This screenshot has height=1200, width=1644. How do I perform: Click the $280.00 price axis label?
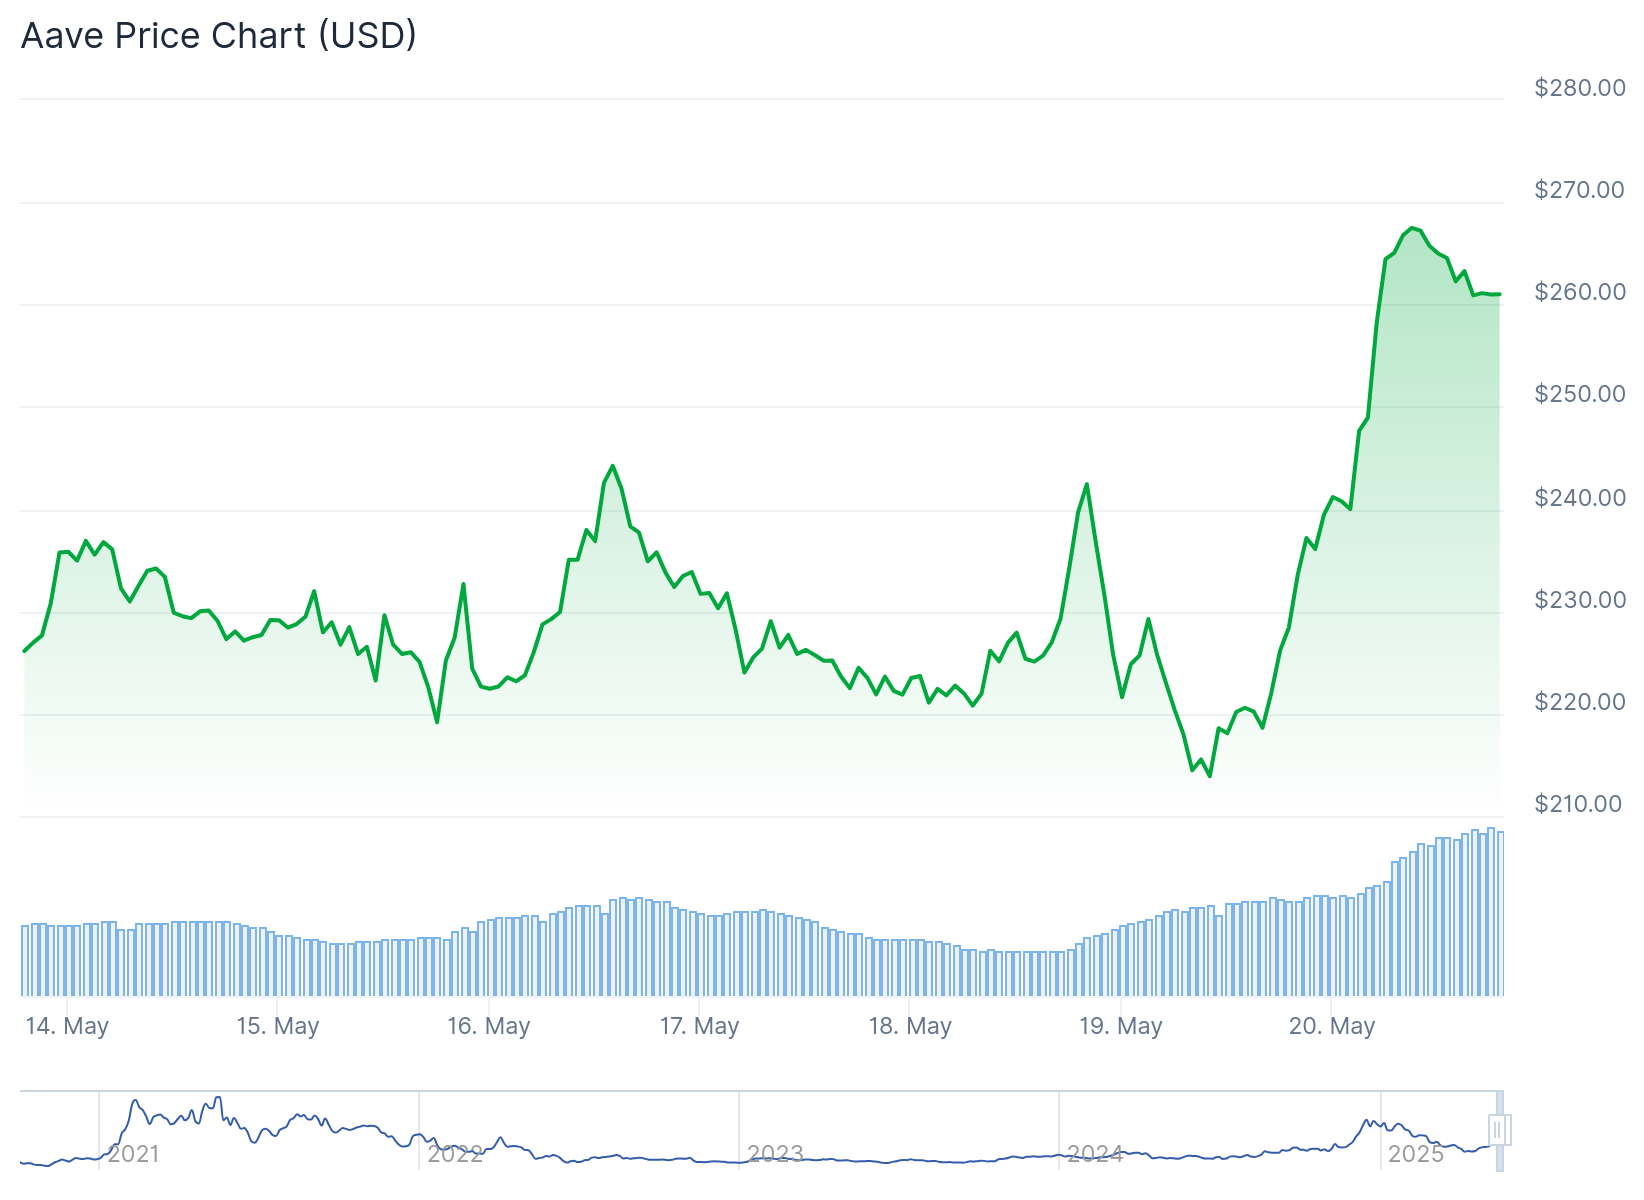1580,88
